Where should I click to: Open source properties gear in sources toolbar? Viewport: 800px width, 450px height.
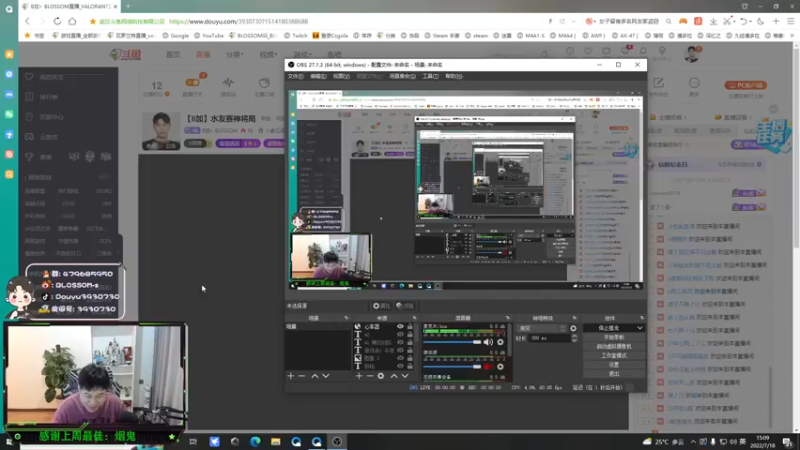[381, 376]
